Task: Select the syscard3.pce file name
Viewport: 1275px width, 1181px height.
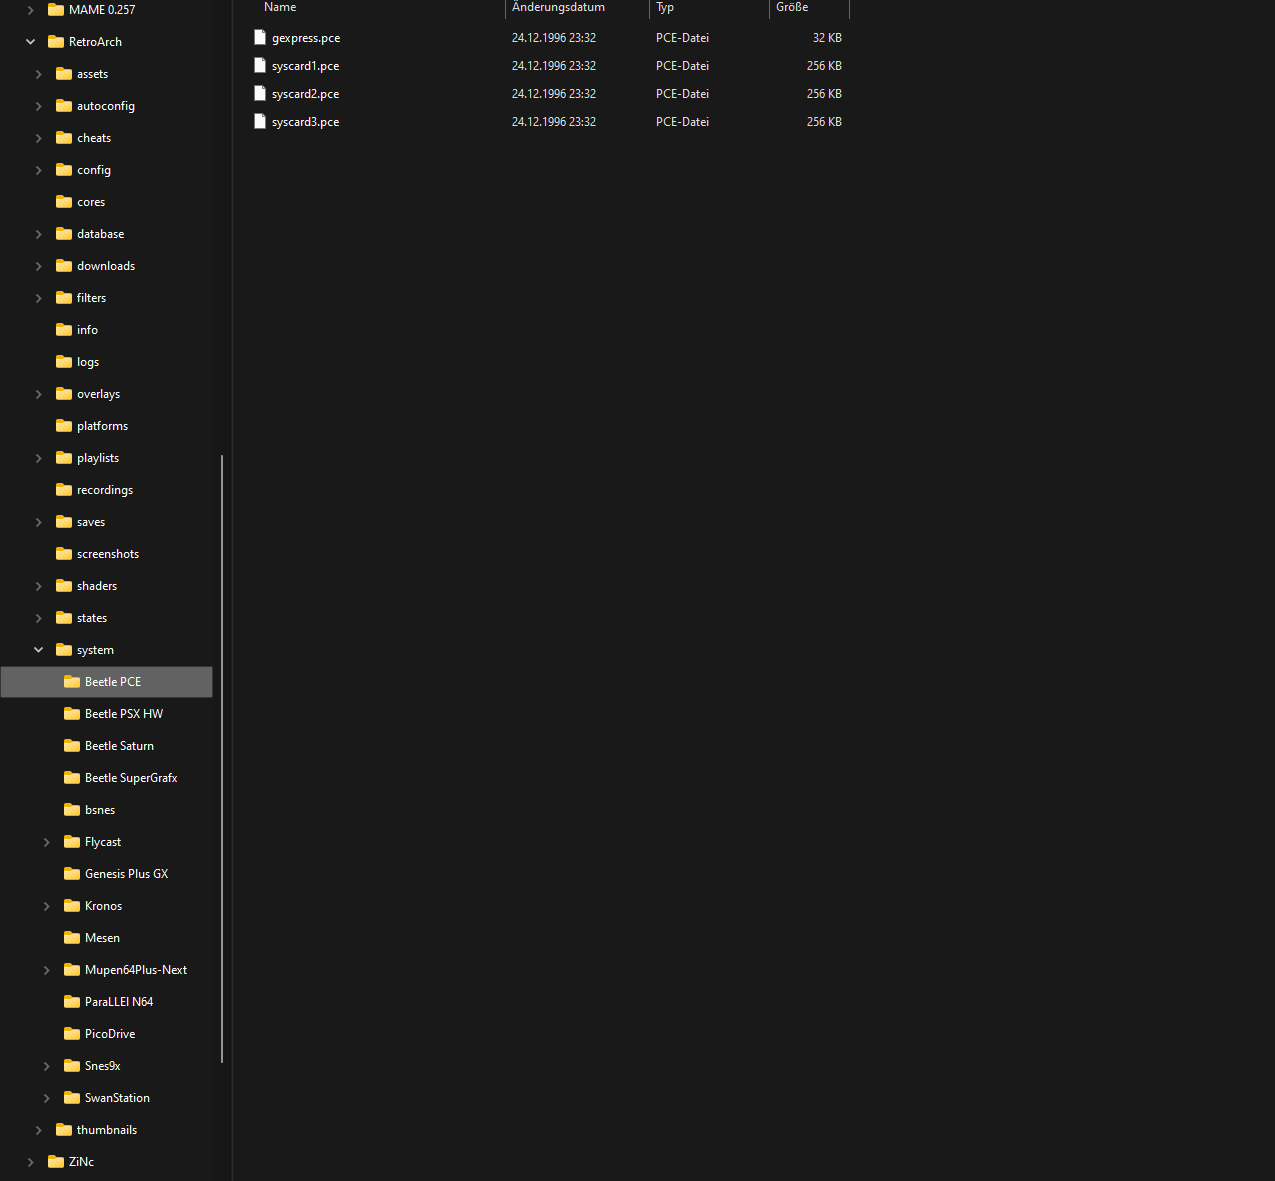Action: pyautogui.click(x=305, y=122)
